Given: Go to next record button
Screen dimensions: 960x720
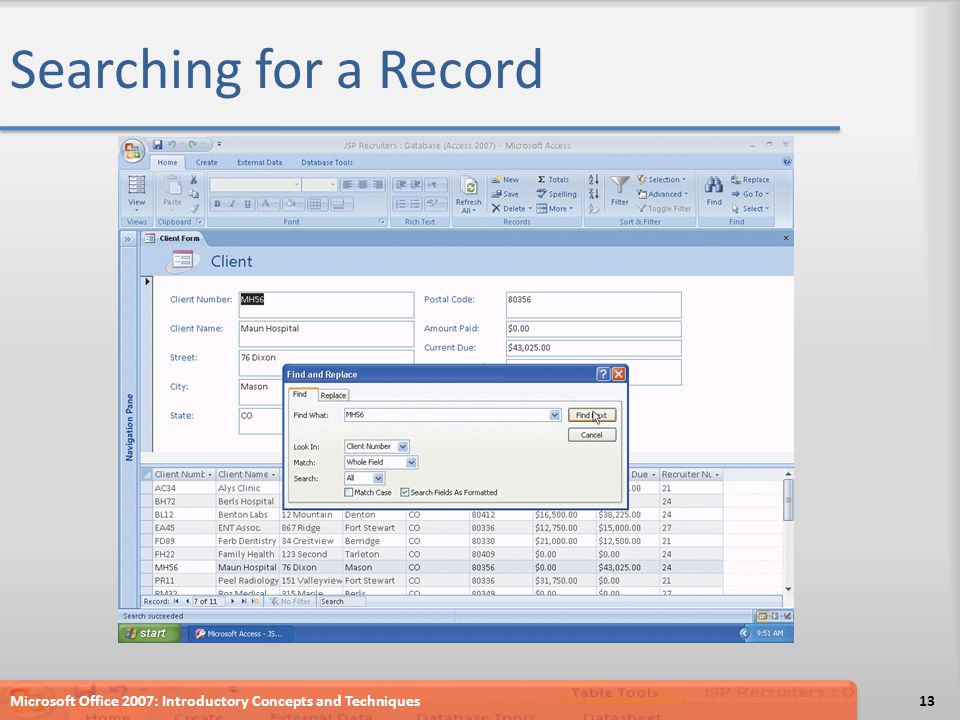Looking at the screenshot, I should pos(233,601).
